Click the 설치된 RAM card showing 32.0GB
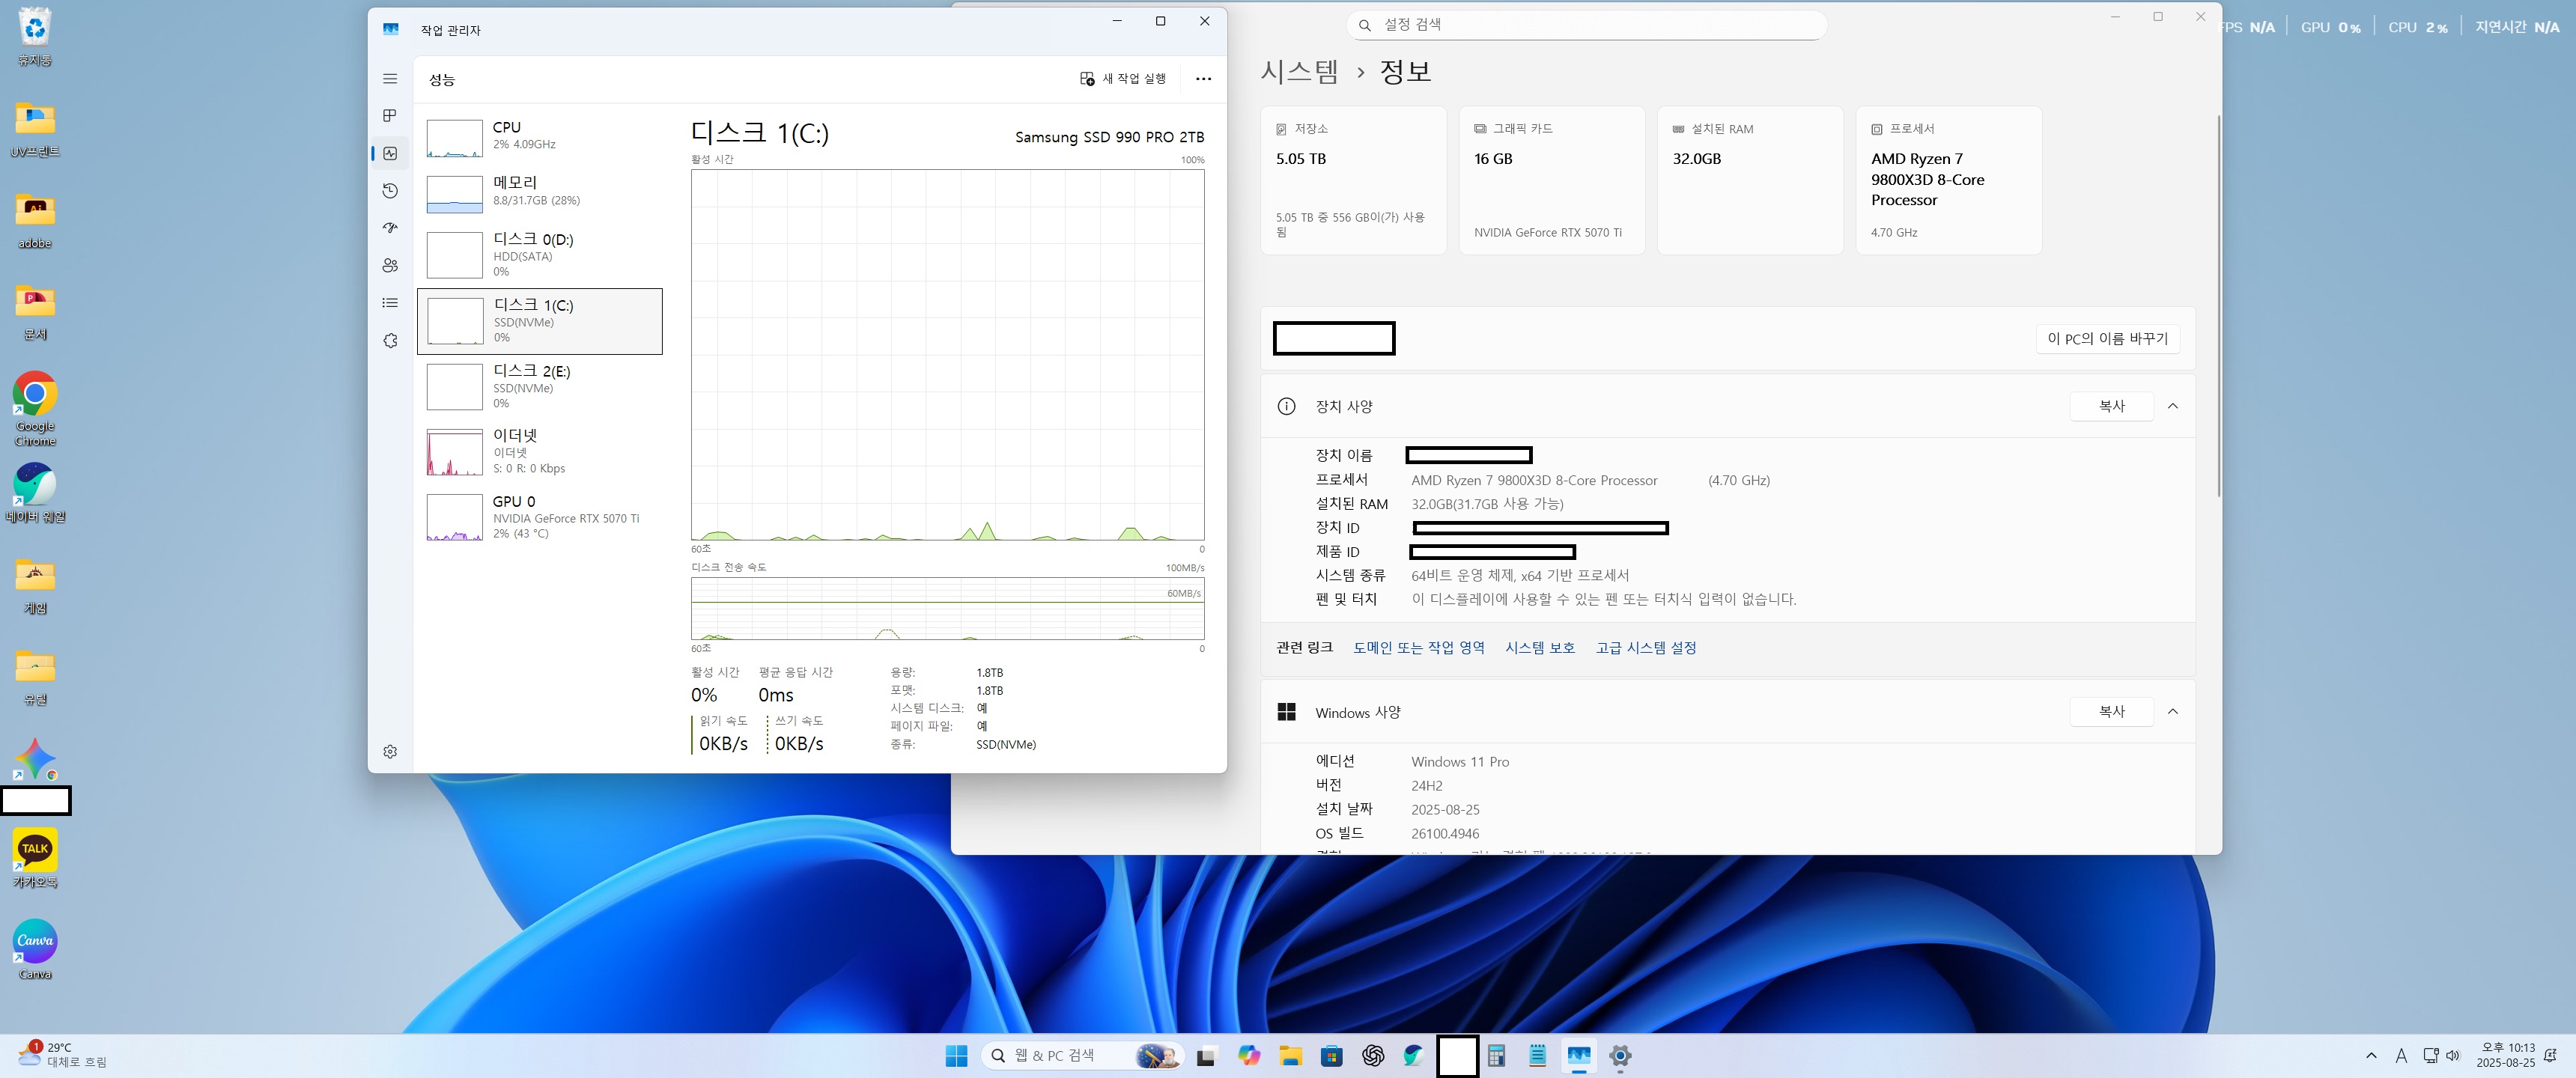2576x1078 pixels. (x=1750, y=180)
